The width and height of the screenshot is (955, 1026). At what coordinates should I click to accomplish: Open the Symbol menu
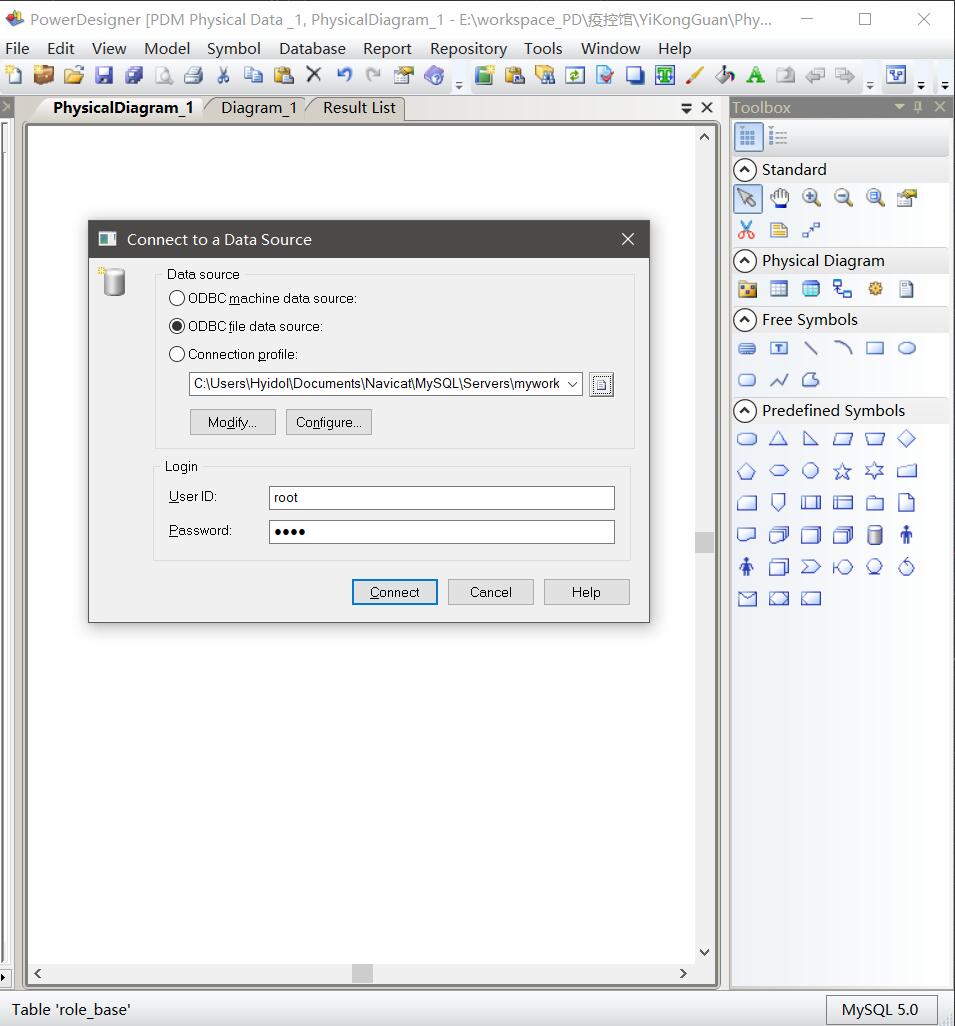pos(234,48)
